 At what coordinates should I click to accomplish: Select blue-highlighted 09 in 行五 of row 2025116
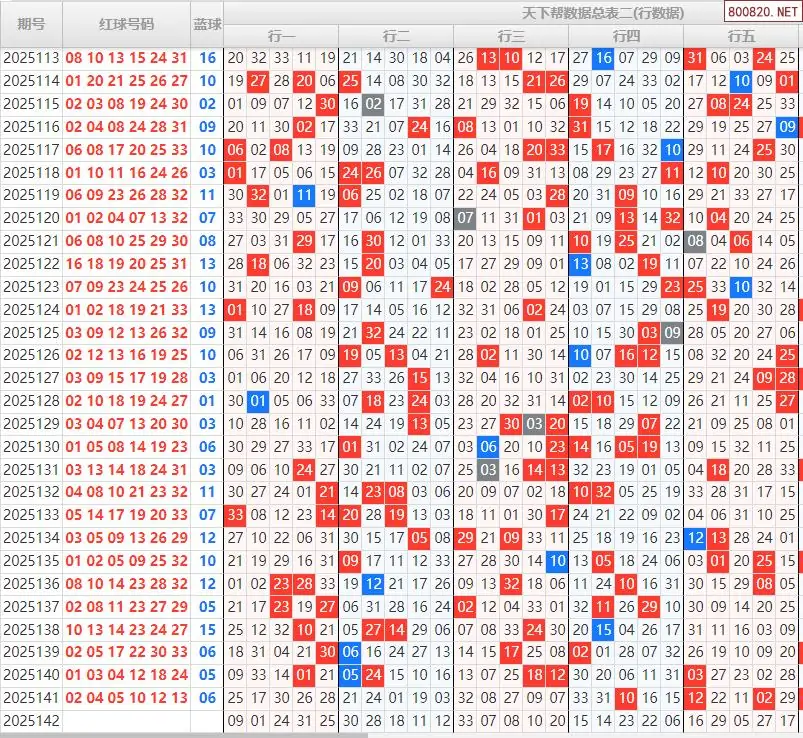787,126
